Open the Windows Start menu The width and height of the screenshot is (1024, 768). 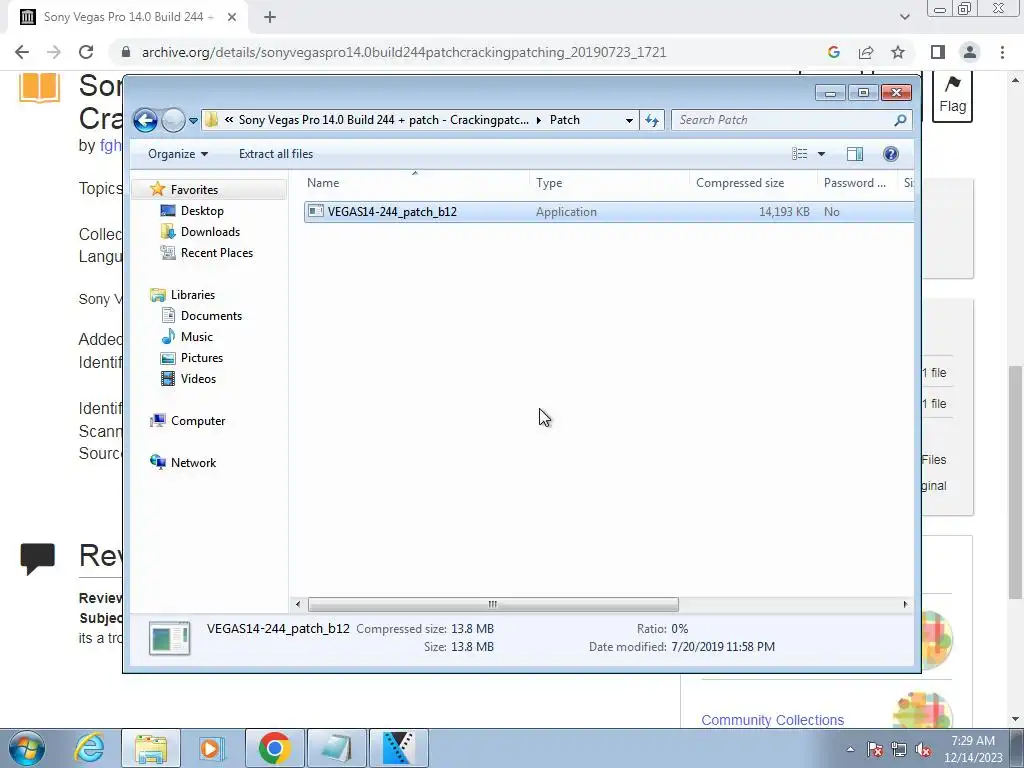coord(27,748)
